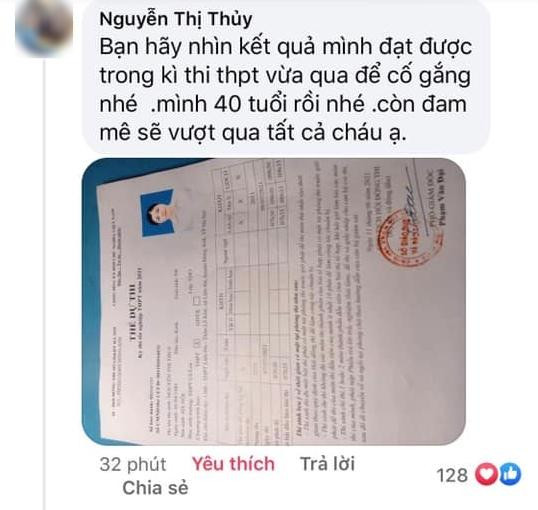Select the comment text bubble
The height and width of the screenshot is (510, 538).
pos(285,78)
